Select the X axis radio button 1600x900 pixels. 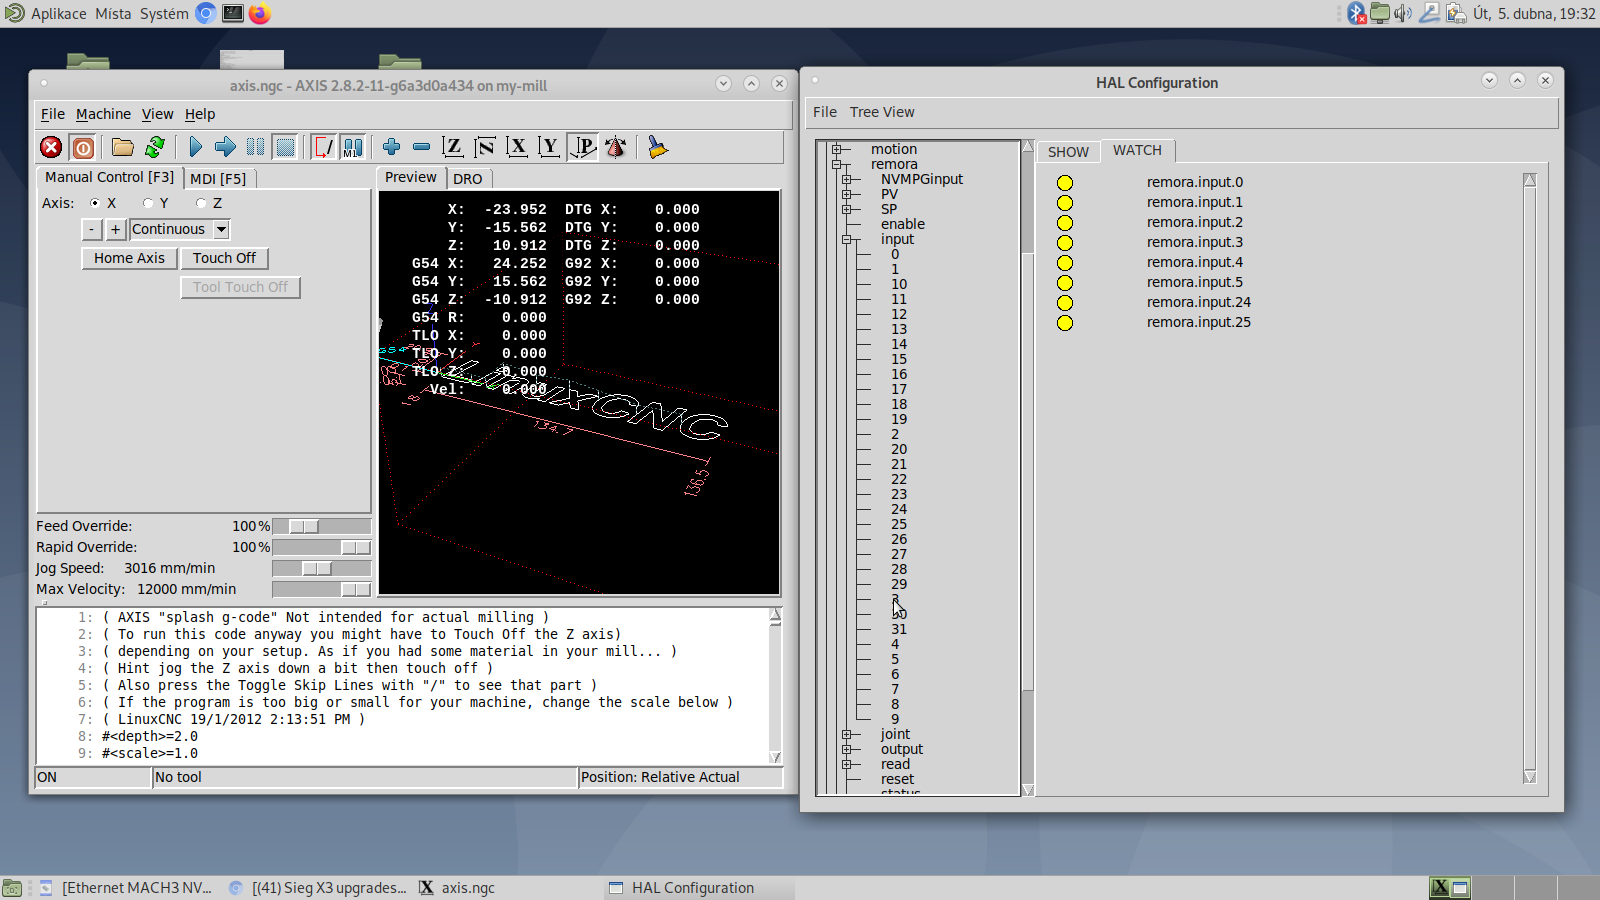click(x=95, y=203)
